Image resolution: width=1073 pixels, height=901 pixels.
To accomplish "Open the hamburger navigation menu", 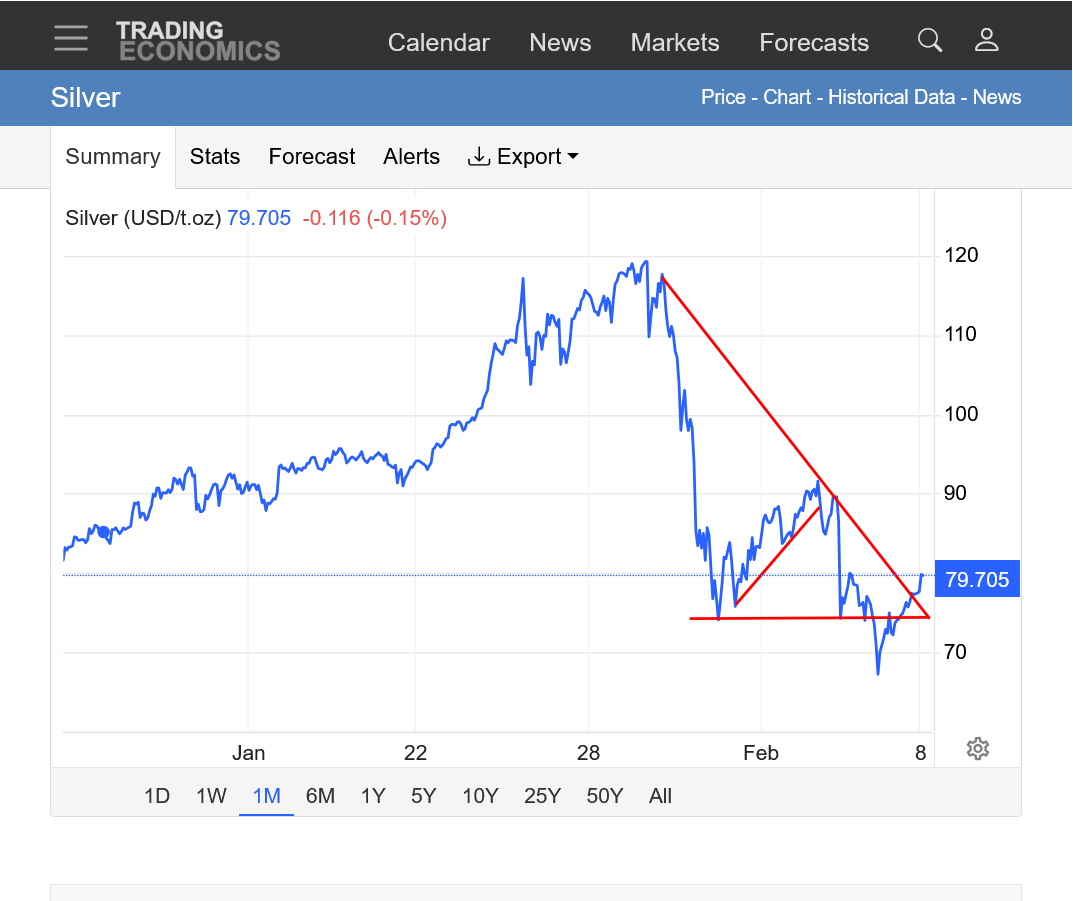I will point(71,38).
